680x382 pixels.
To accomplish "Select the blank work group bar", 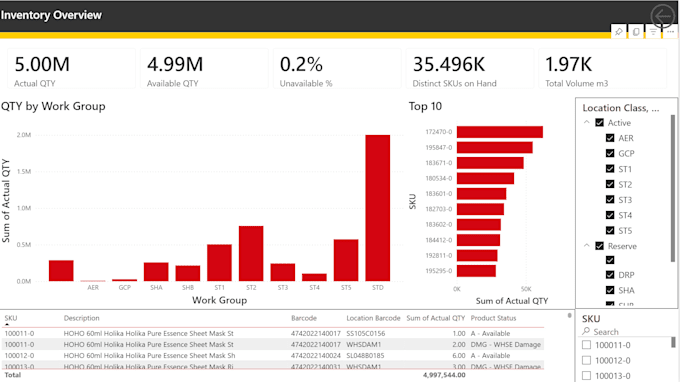I will 61,271.
